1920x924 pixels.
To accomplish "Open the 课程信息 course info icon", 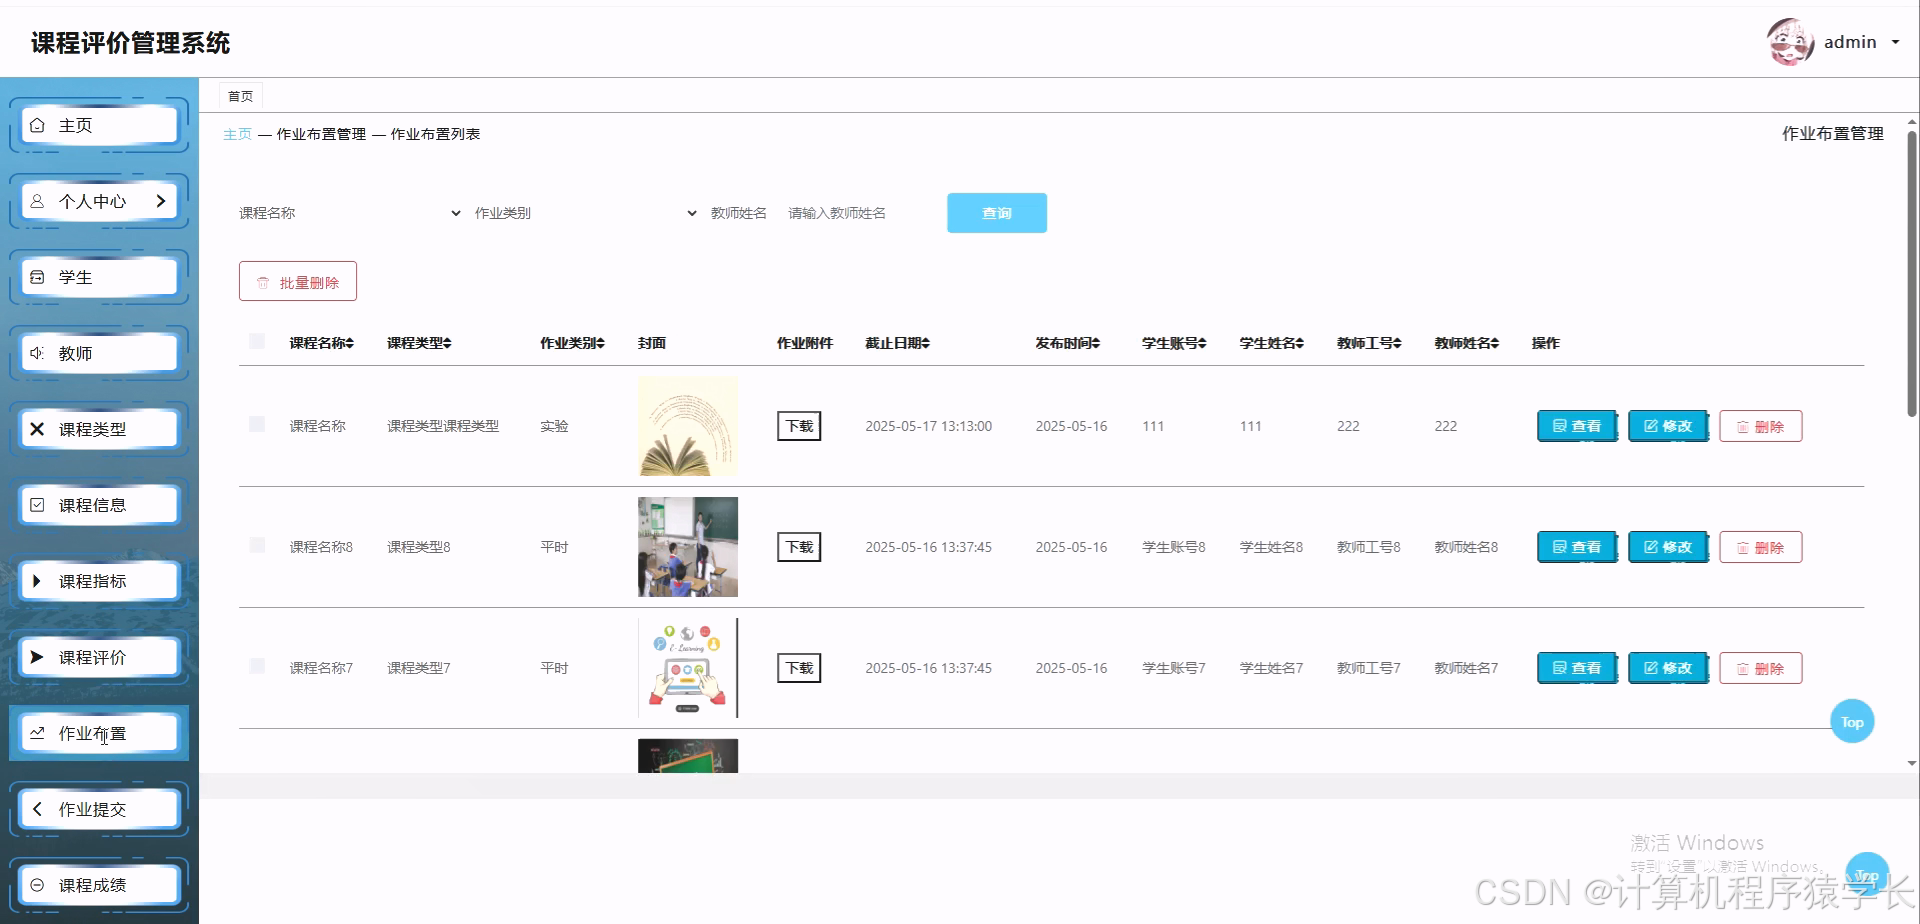I will pyautogui.click(x=37, y=504).
